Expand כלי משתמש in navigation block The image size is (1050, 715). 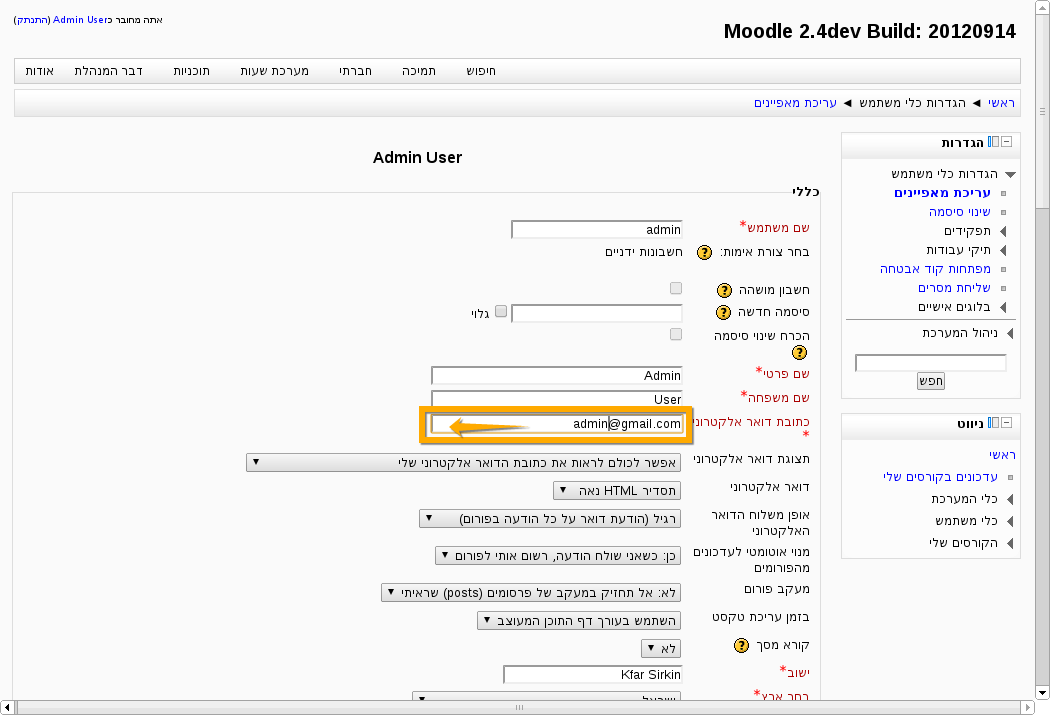pos(1010,522)
